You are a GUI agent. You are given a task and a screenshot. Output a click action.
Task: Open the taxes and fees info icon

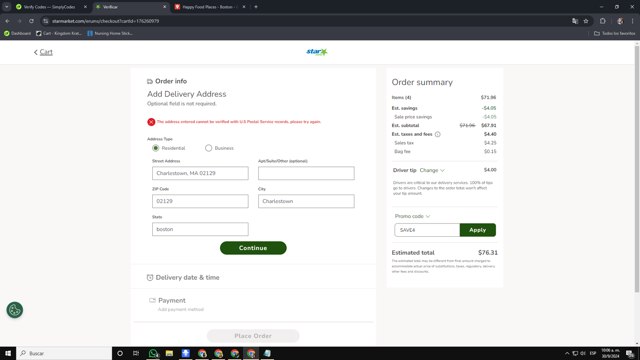click(438, 134)
